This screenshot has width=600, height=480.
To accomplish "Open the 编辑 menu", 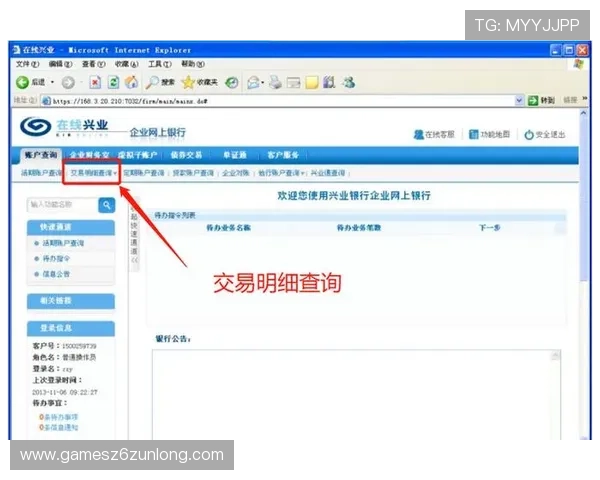I will click(60, 64).
